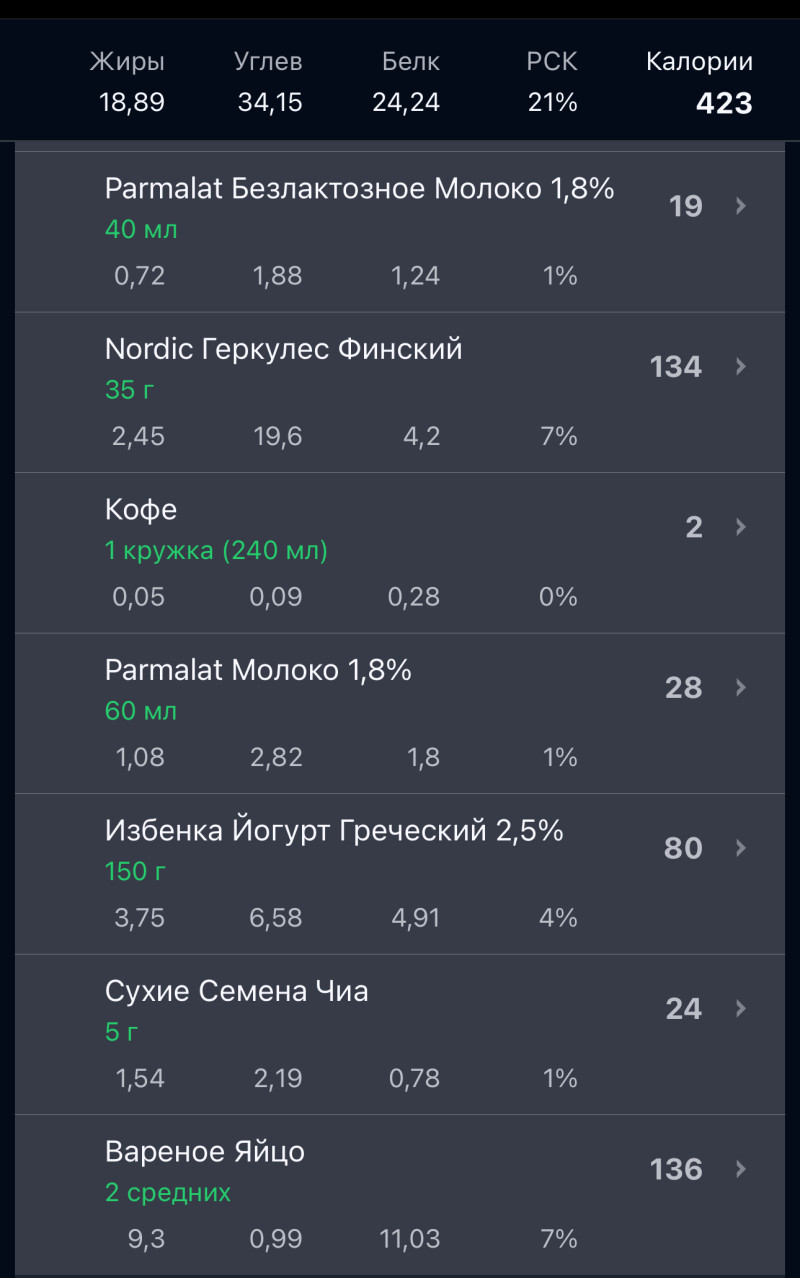Tap chevron beside Parmalat Безлактозное Молоко
Viewport: 800px width, 1278px height.
741,206
